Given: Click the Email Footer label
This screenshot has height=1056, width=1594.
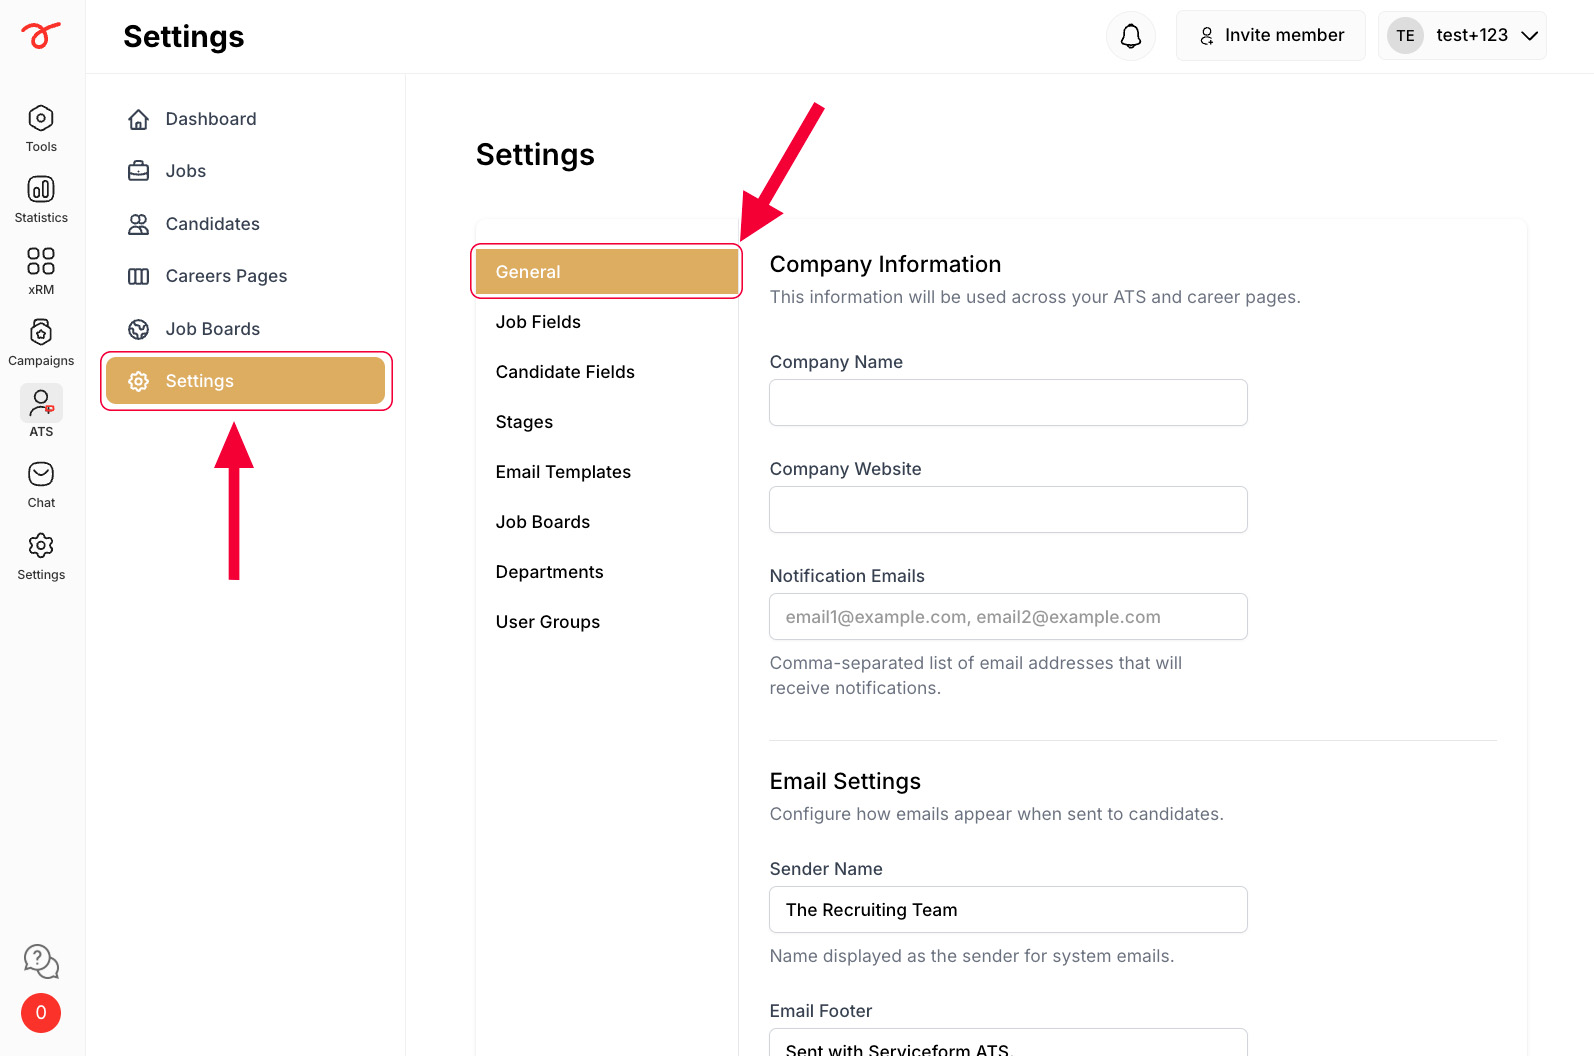Looking at the screenshot, I should [x=821, y=1011].
